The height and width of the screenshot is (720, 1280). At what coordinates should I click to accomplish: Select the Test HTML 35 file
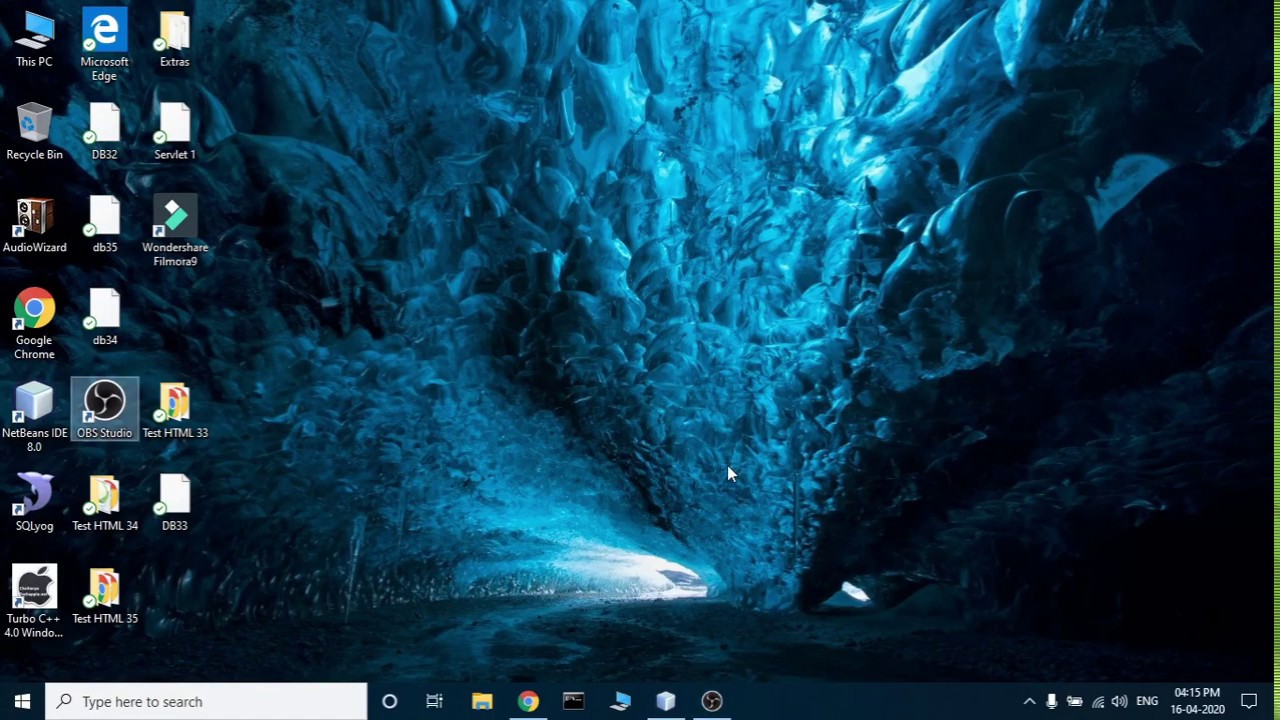104,597
